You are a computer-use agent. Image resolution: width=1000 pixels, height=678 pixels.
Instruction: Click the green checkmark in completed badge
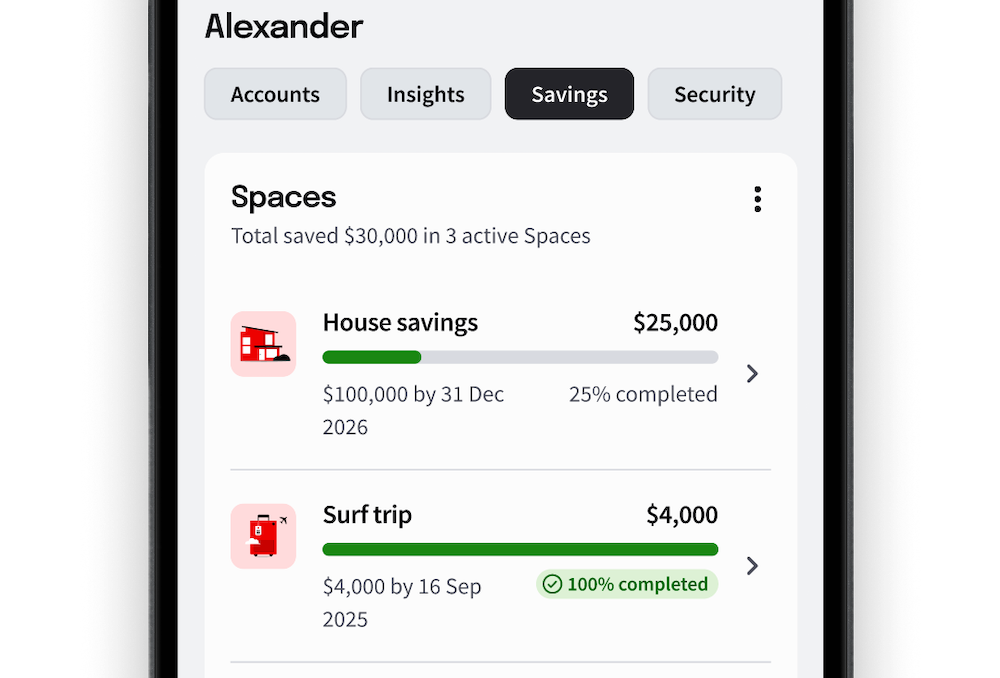click(552, 584)
